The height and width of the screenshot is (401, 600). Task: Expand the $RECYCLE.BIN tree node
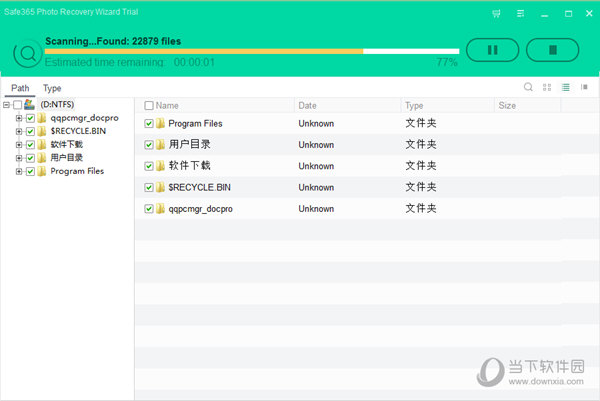(18, 132)
